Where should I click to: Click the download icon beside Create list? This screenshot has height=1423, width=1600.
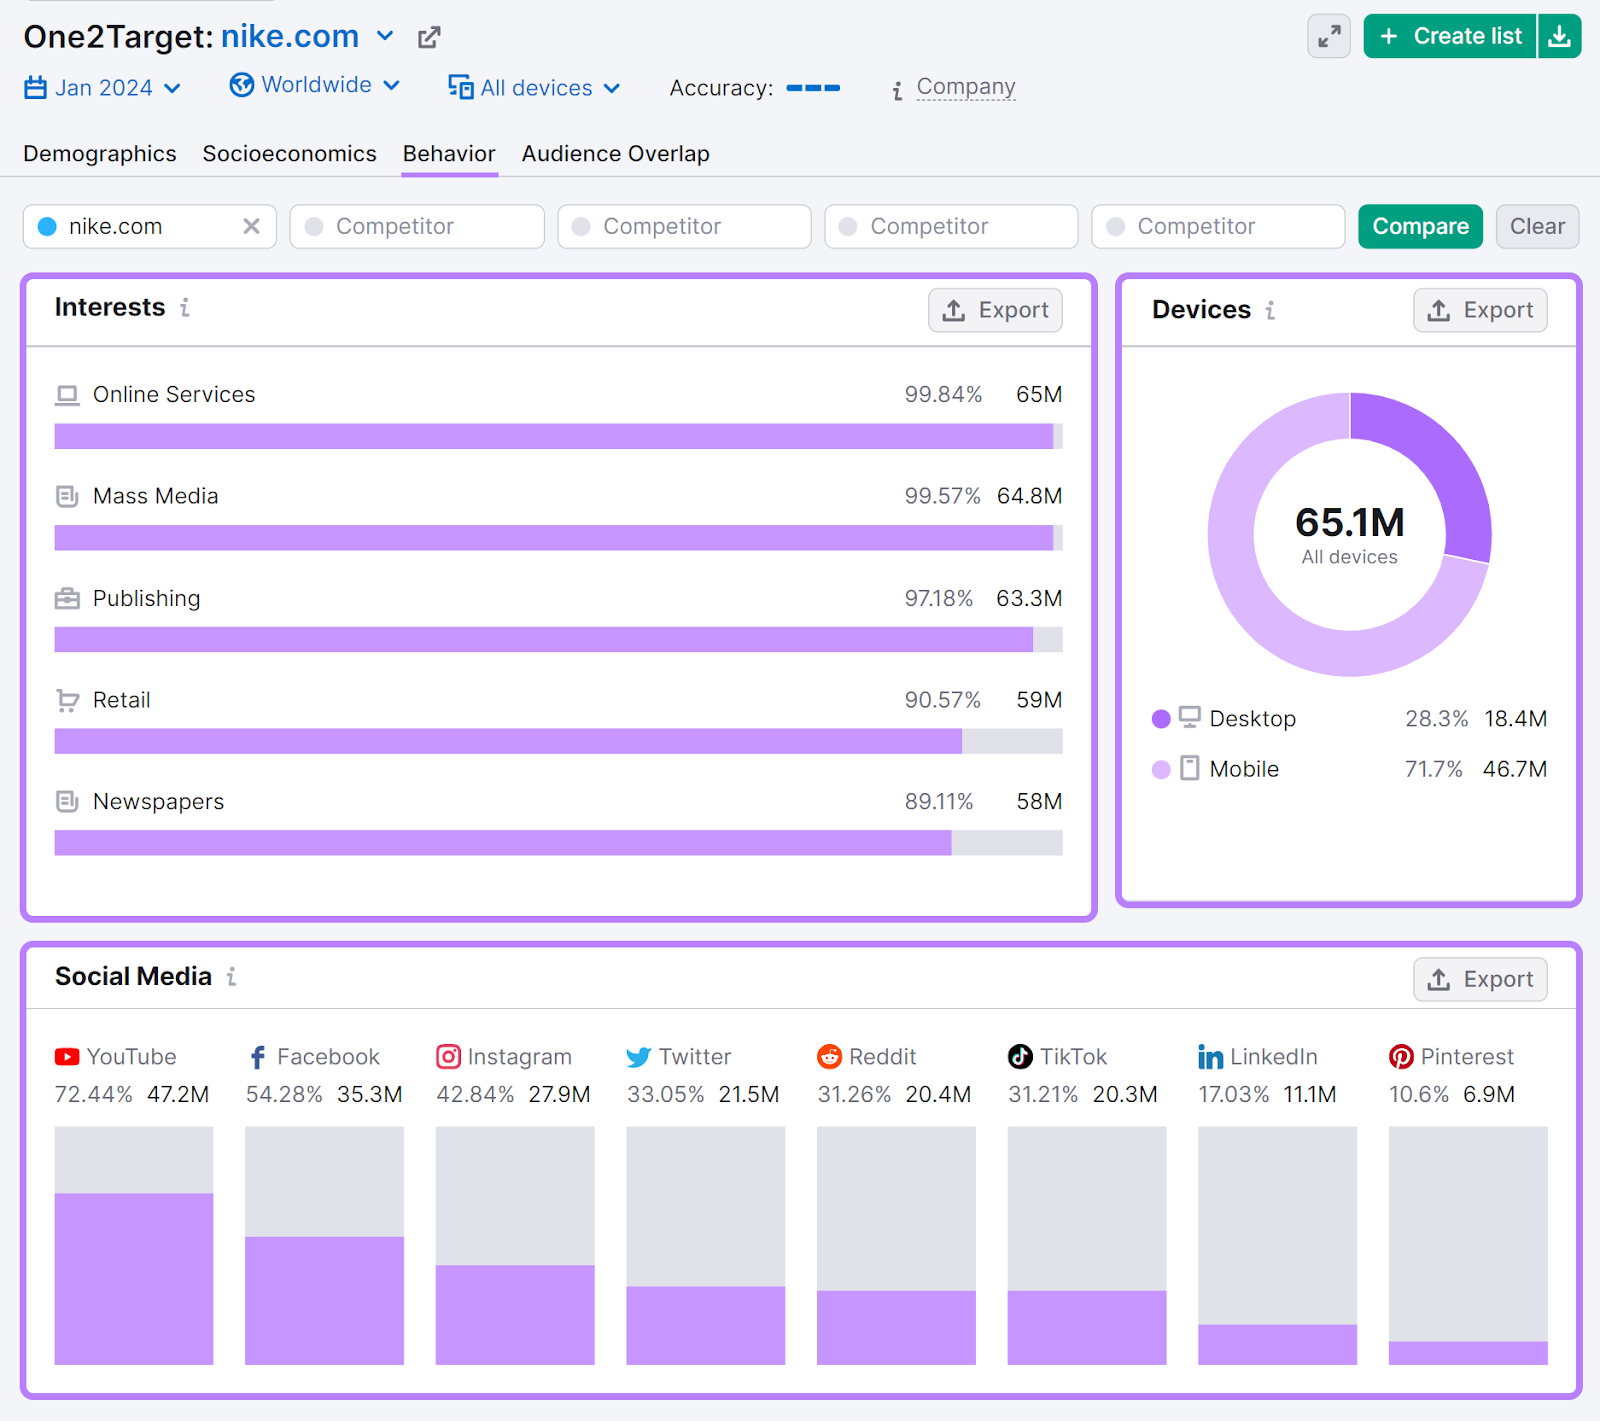coord(1560,36)
